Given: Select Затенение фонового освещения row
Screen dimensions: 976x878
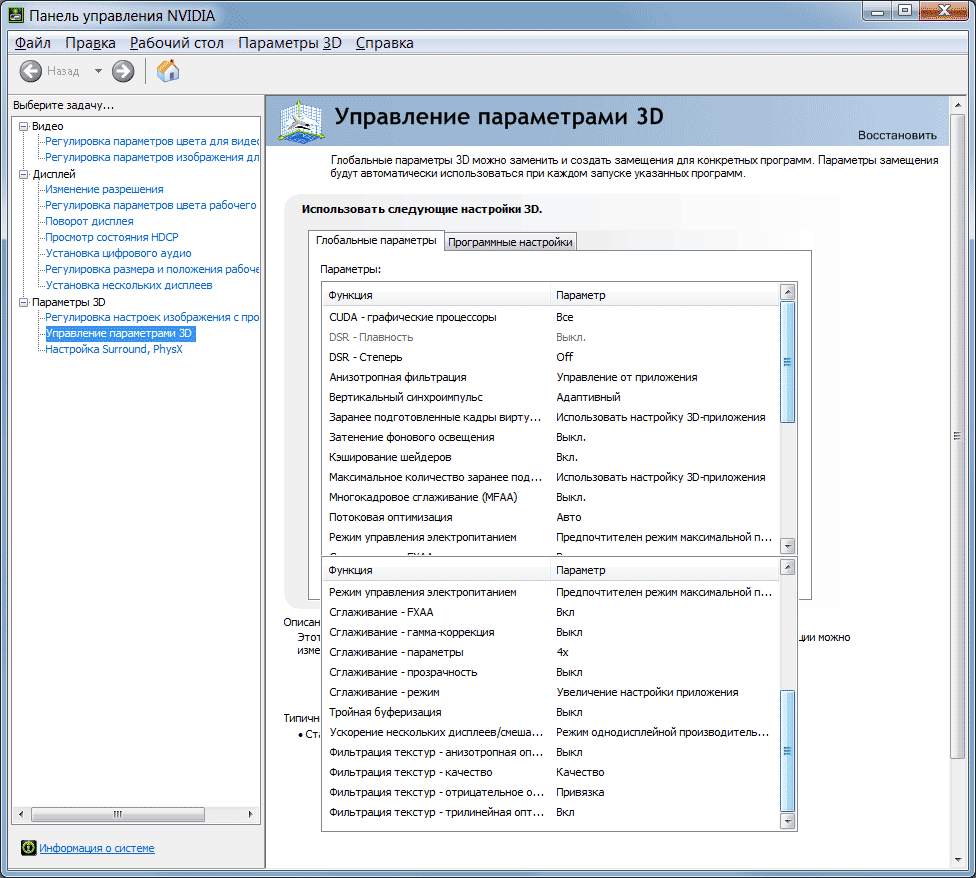Looking at the screenshot, I should click(x=551, y=437).
